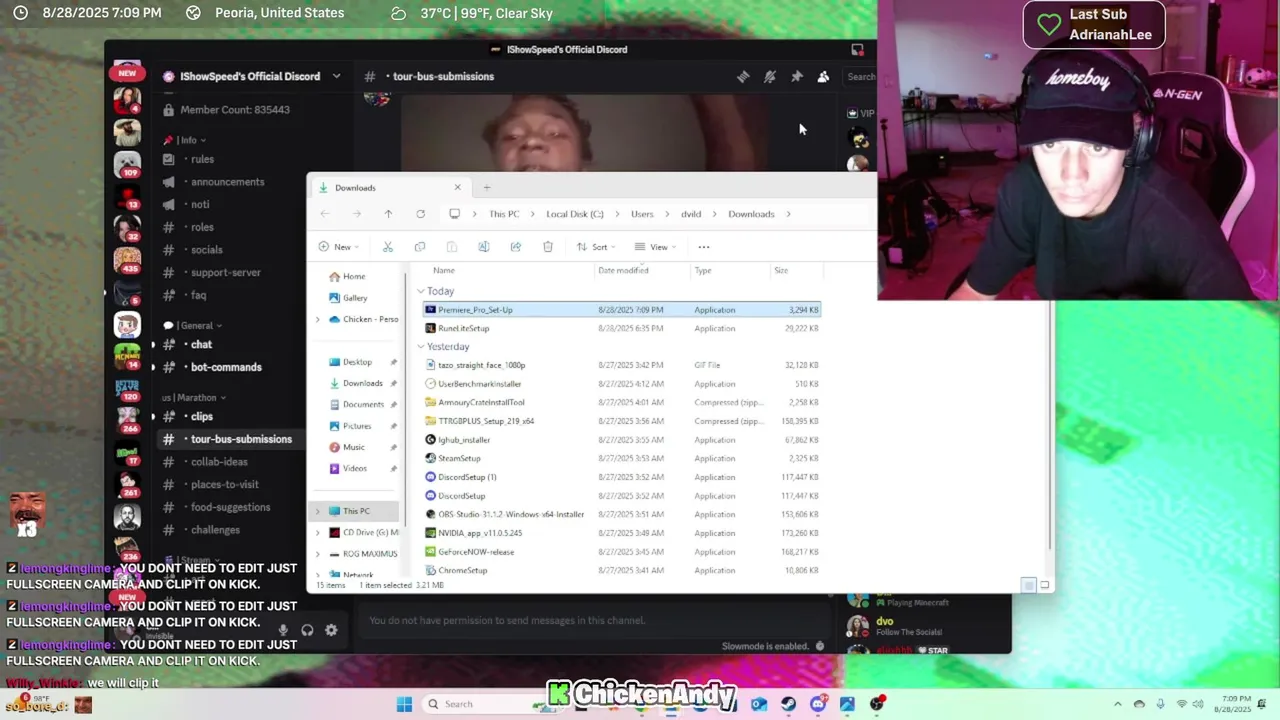The width and height of the screenshot is (1280, 720).
Task: Refresh the Downloads folder view
Action: pyautogui.click(x=420, y=214)
